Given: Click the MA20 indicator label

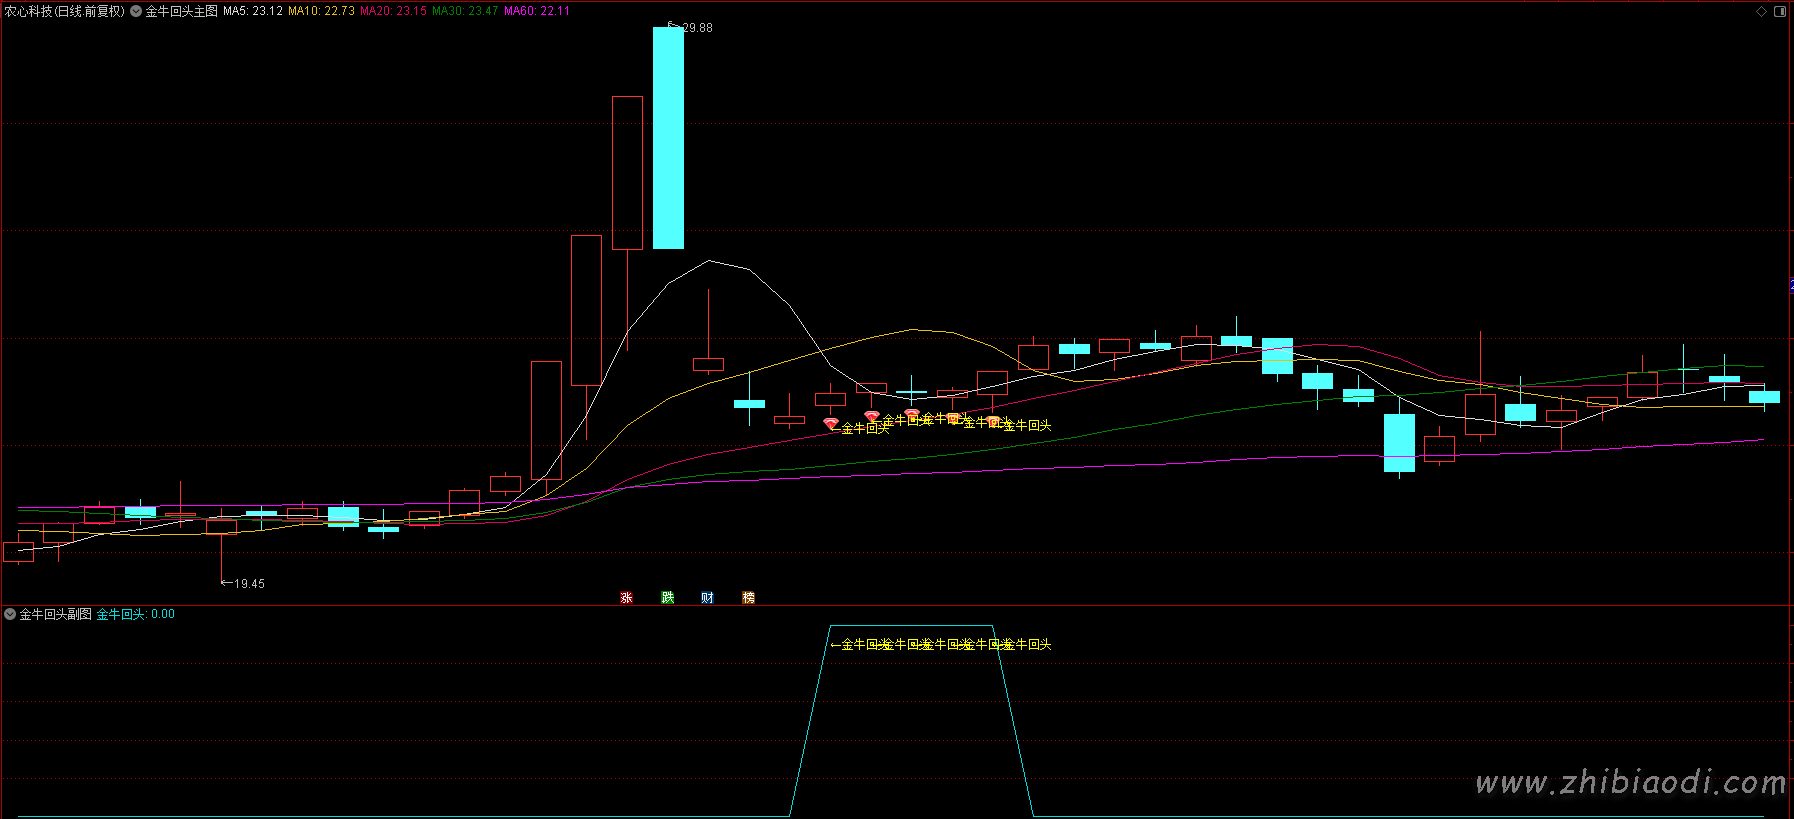Looking at the screenshot, I should 393,11.
